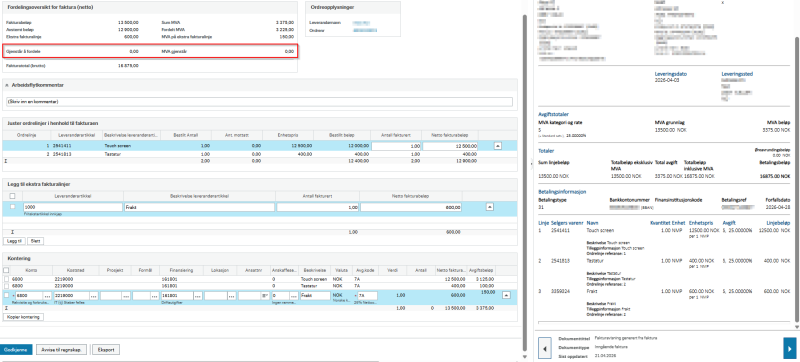The width and height of the screenshot is (800, 362).
Task: Open the blurred Leverandørnavn link
Action: [x=361, y=23]
